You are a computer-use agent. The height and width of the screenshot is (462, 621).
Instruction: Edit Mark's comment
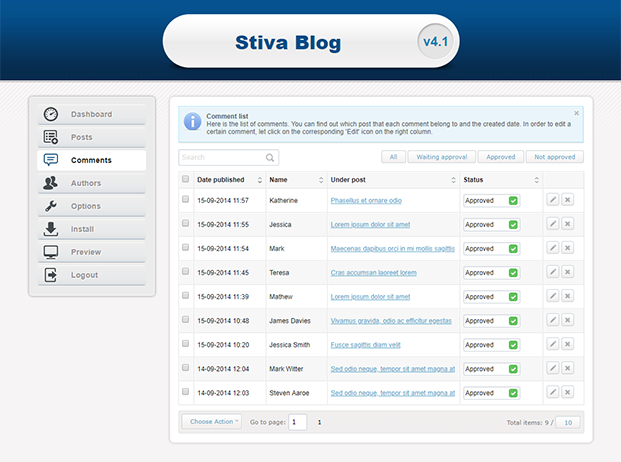[553, 248]
